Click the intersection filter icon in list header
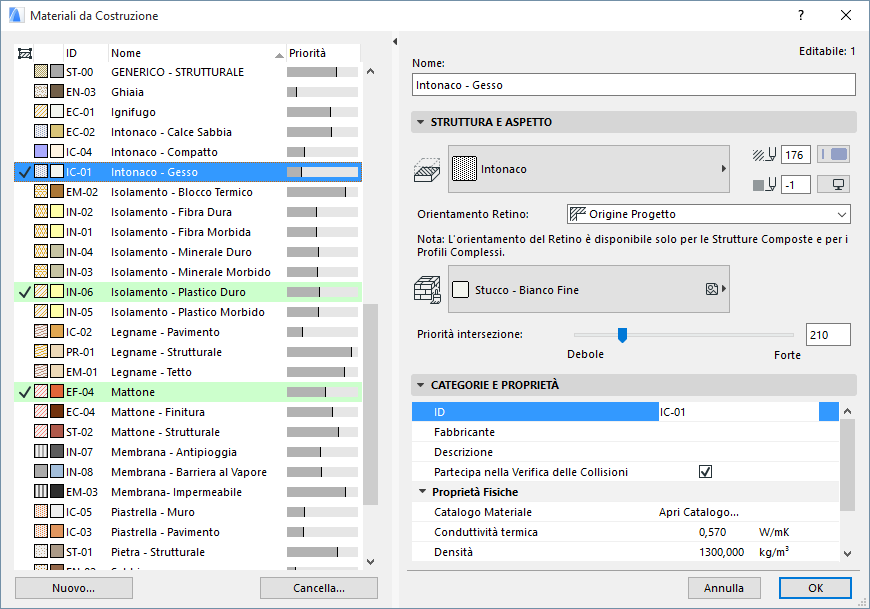This screenshot has width=870, height=609. (24, 53)
